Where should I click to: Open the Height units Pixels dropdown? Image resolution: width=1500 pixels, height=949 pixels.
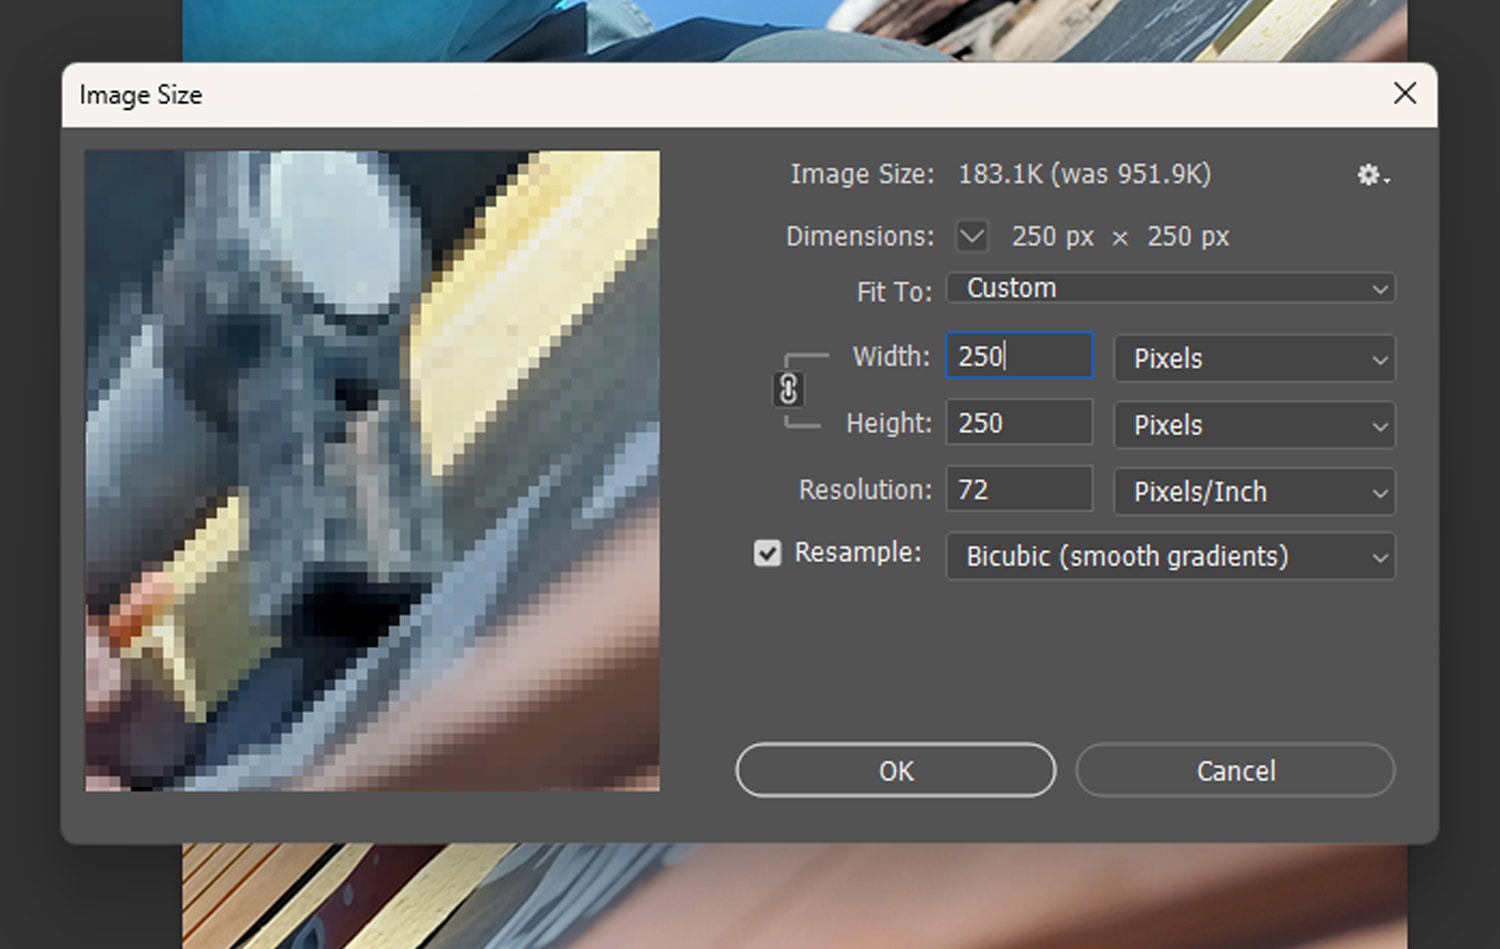tap(1254, 425)
